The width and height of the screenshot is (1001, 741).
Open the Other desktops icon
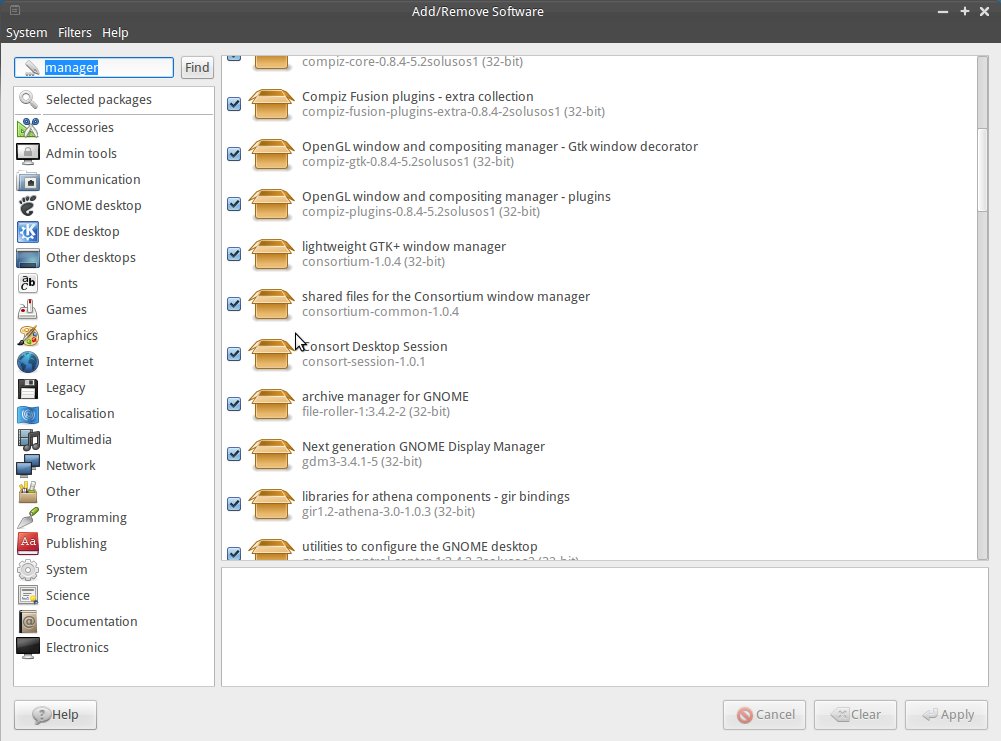(x=28, y=258)
